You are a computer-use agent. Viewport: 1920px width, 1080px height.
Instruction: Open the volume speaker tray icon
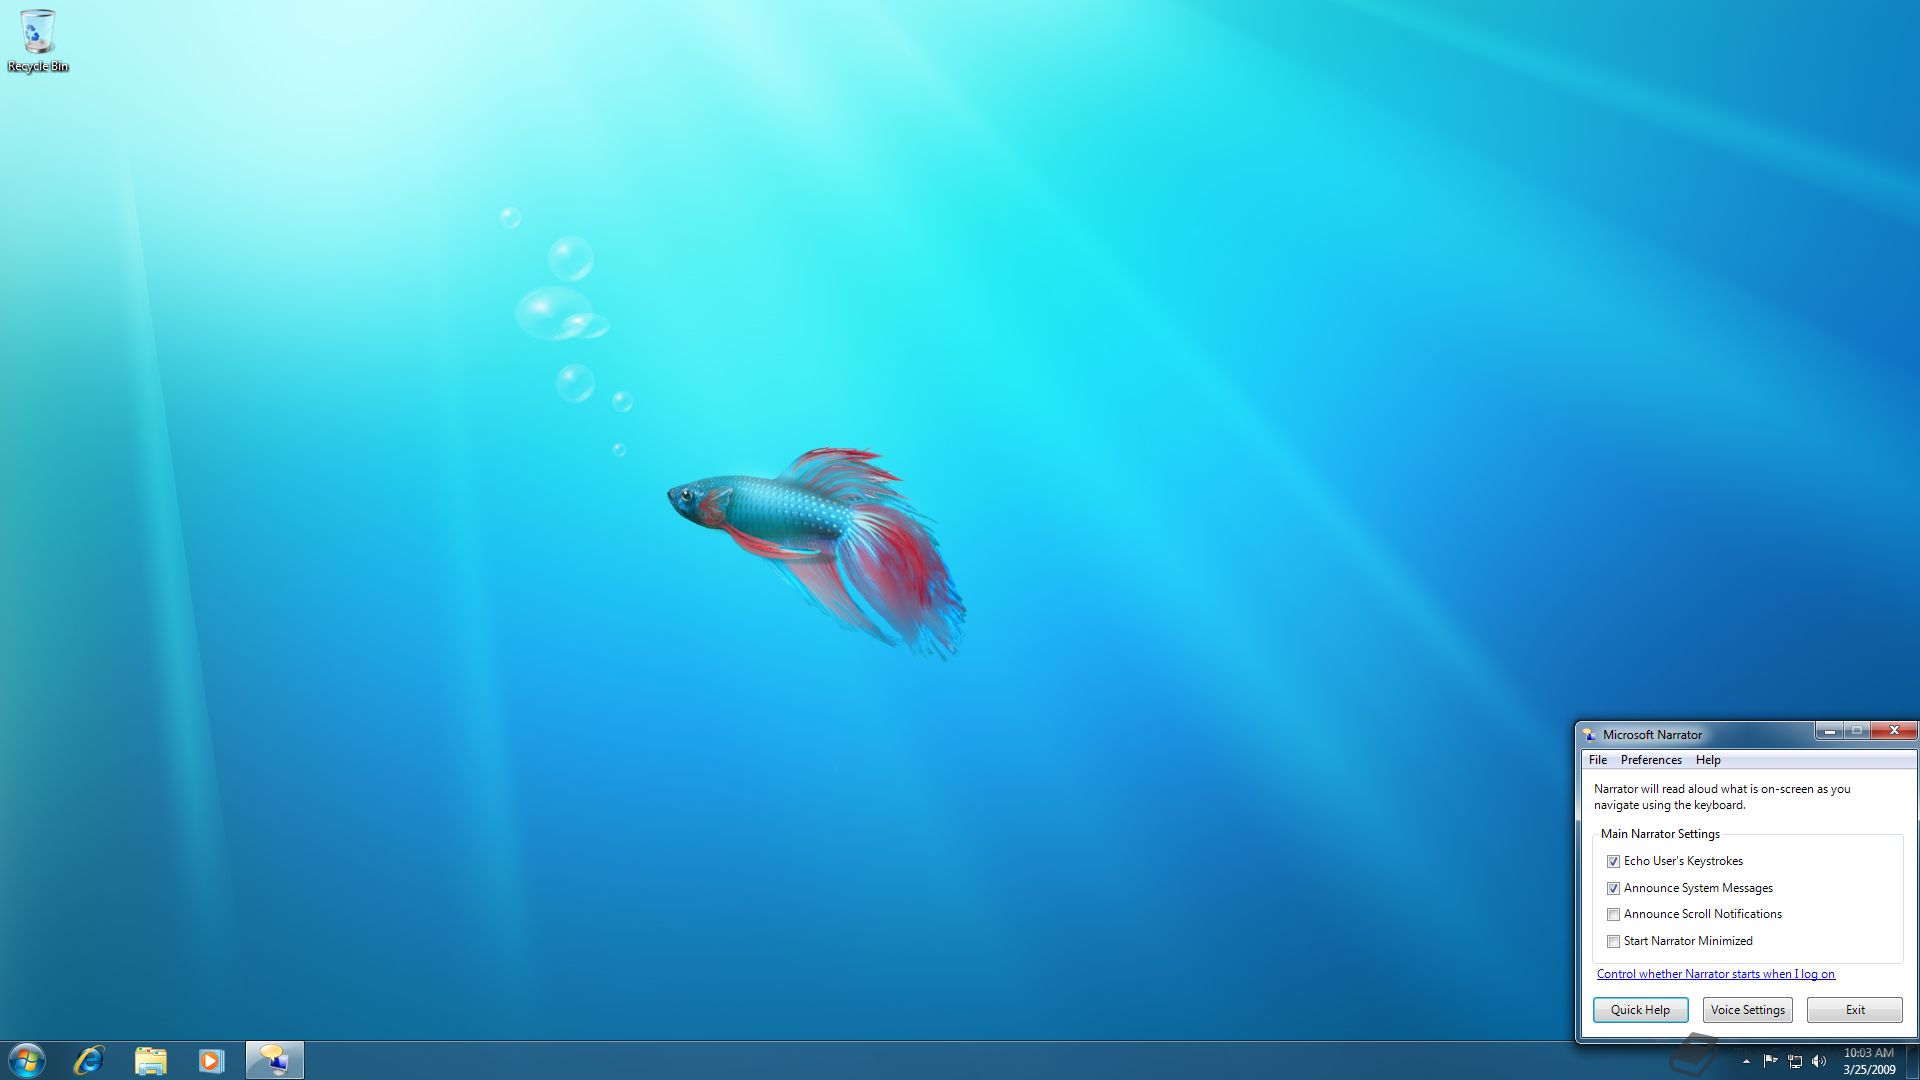(1819, 1061)
